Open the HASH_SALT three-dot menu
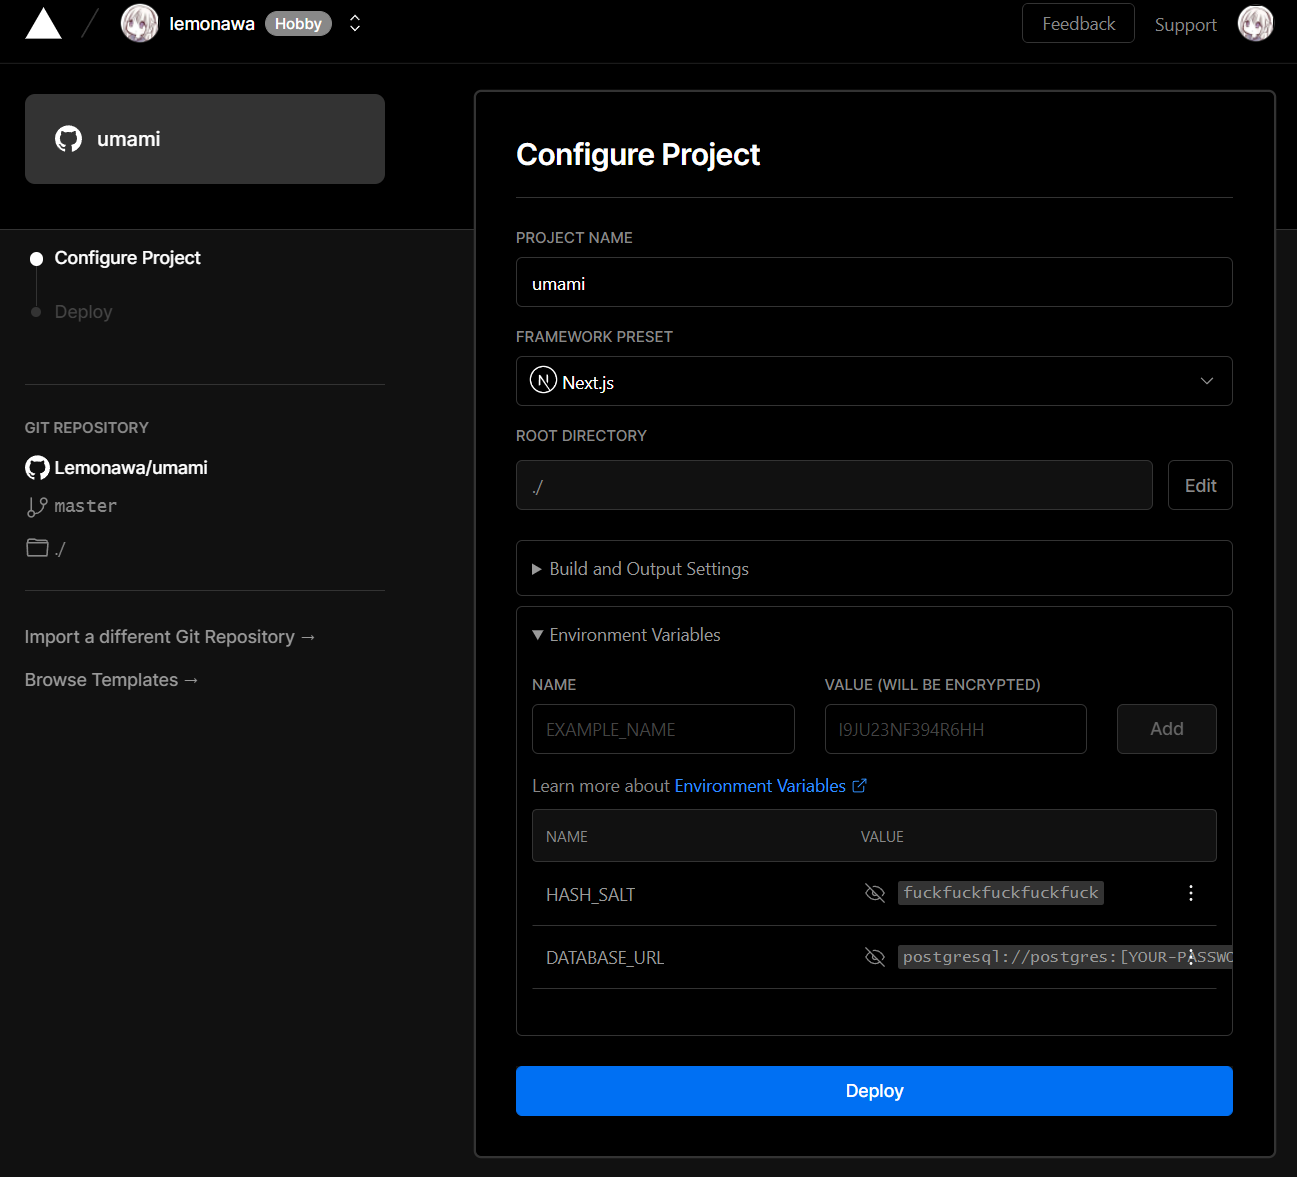 [x=1190, y=893]
